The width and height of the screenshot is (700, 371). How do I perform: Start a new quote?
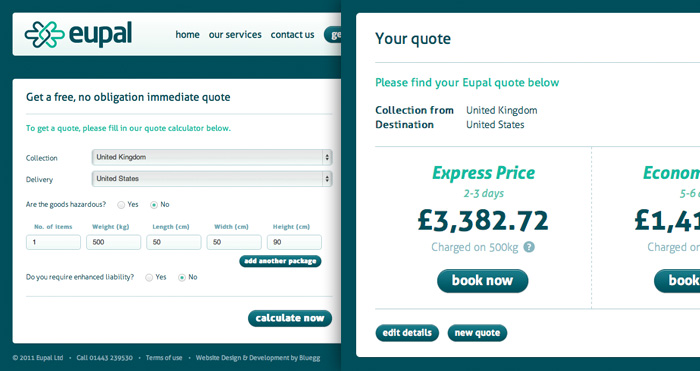click(477, 333)
